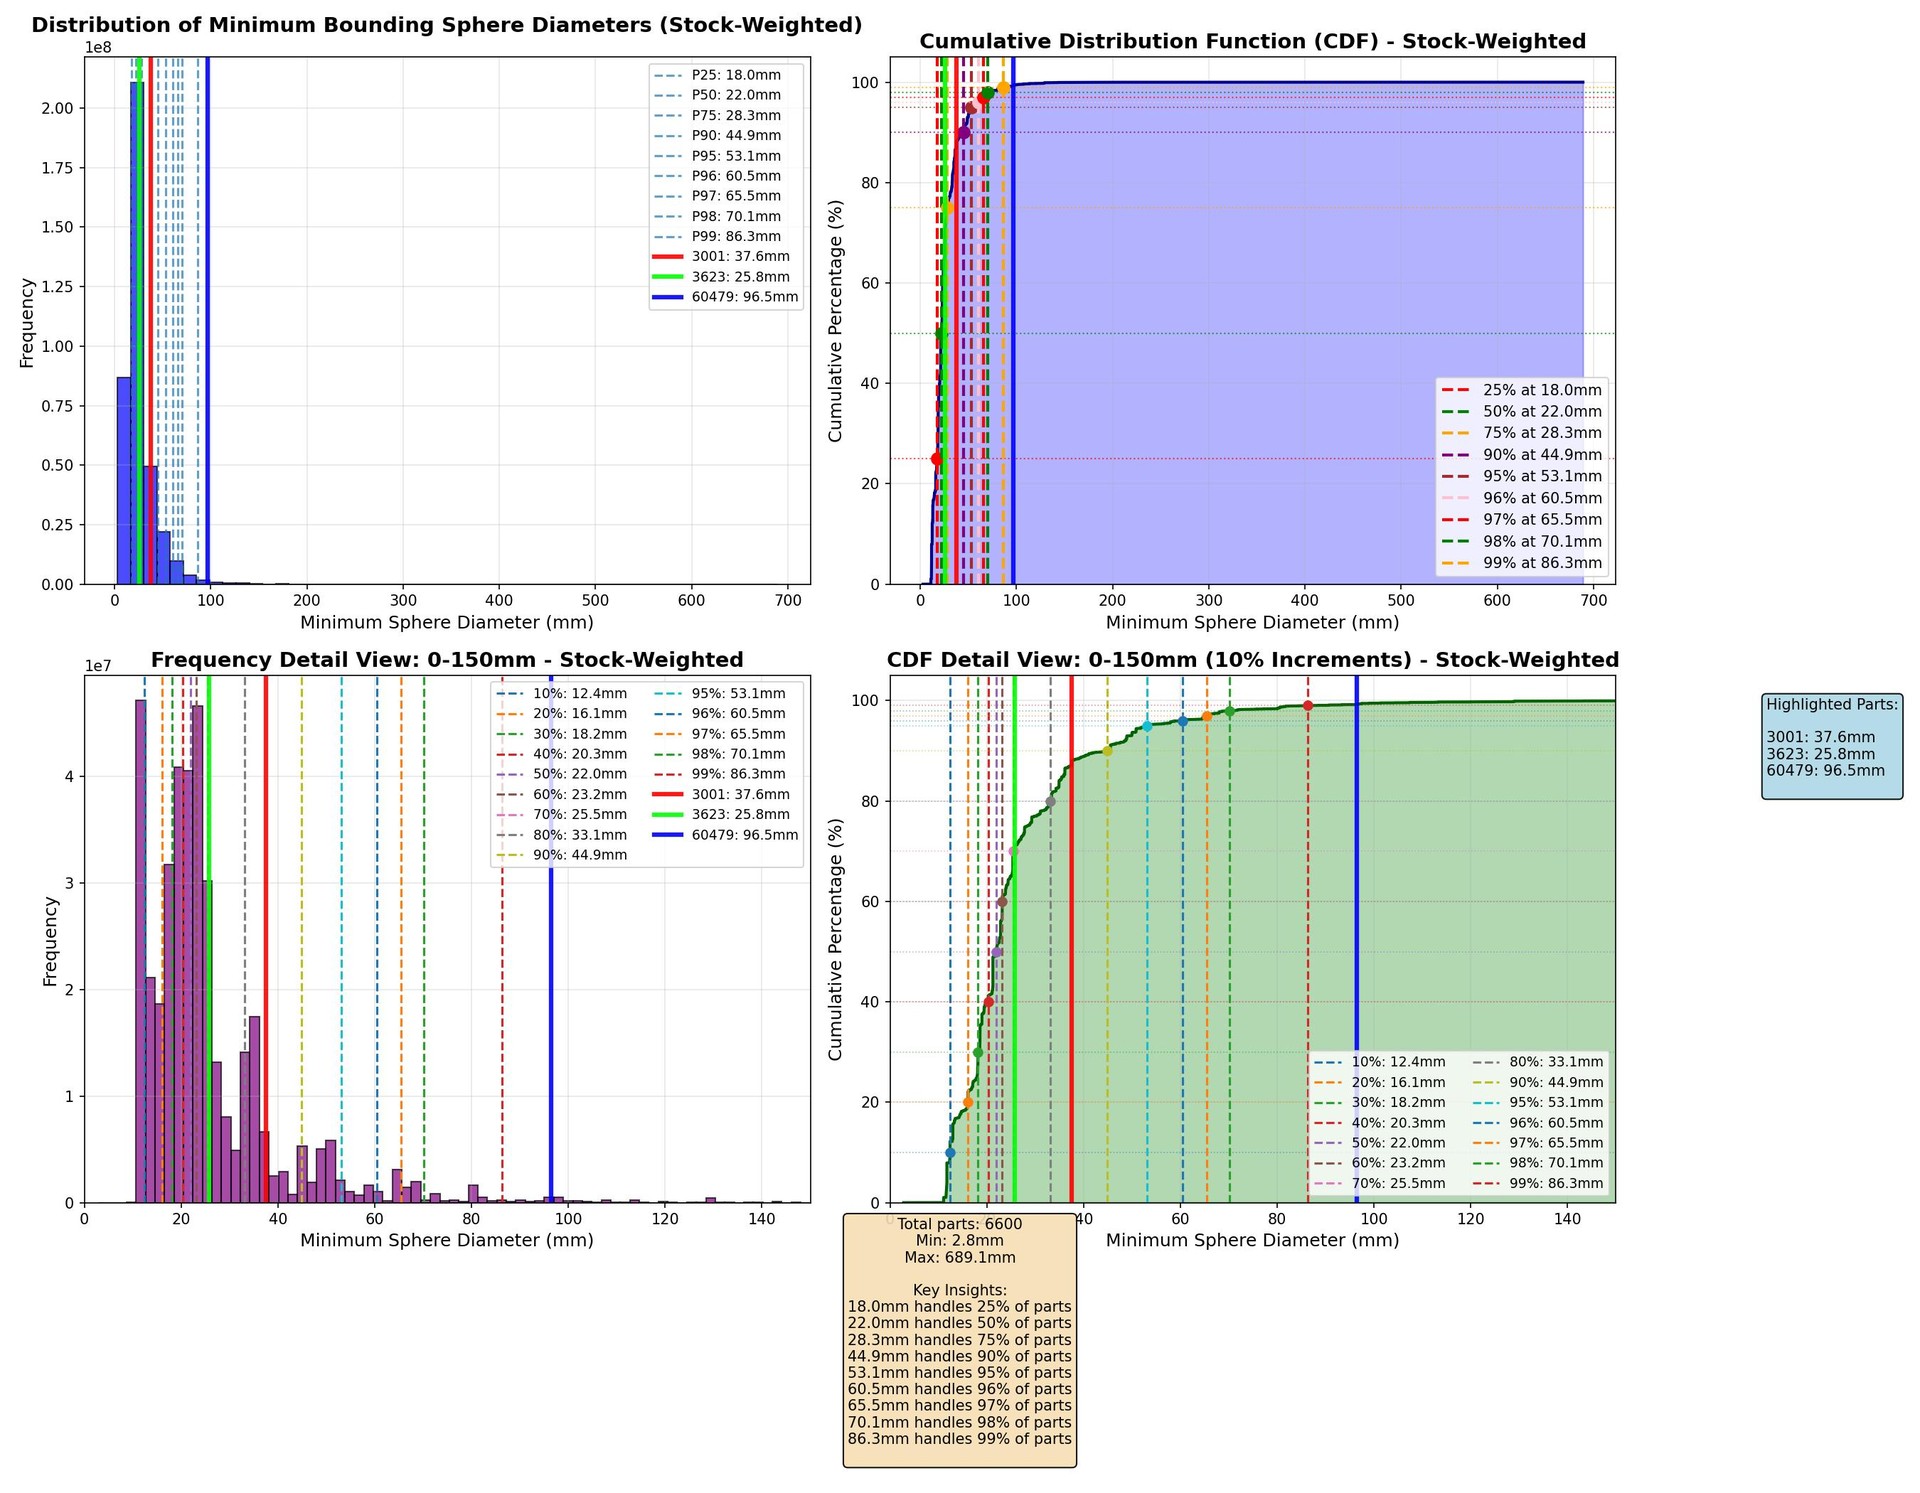
Task: Click the 10% blue marker dot on CDF detail chart
Action: click(950, 1153)
